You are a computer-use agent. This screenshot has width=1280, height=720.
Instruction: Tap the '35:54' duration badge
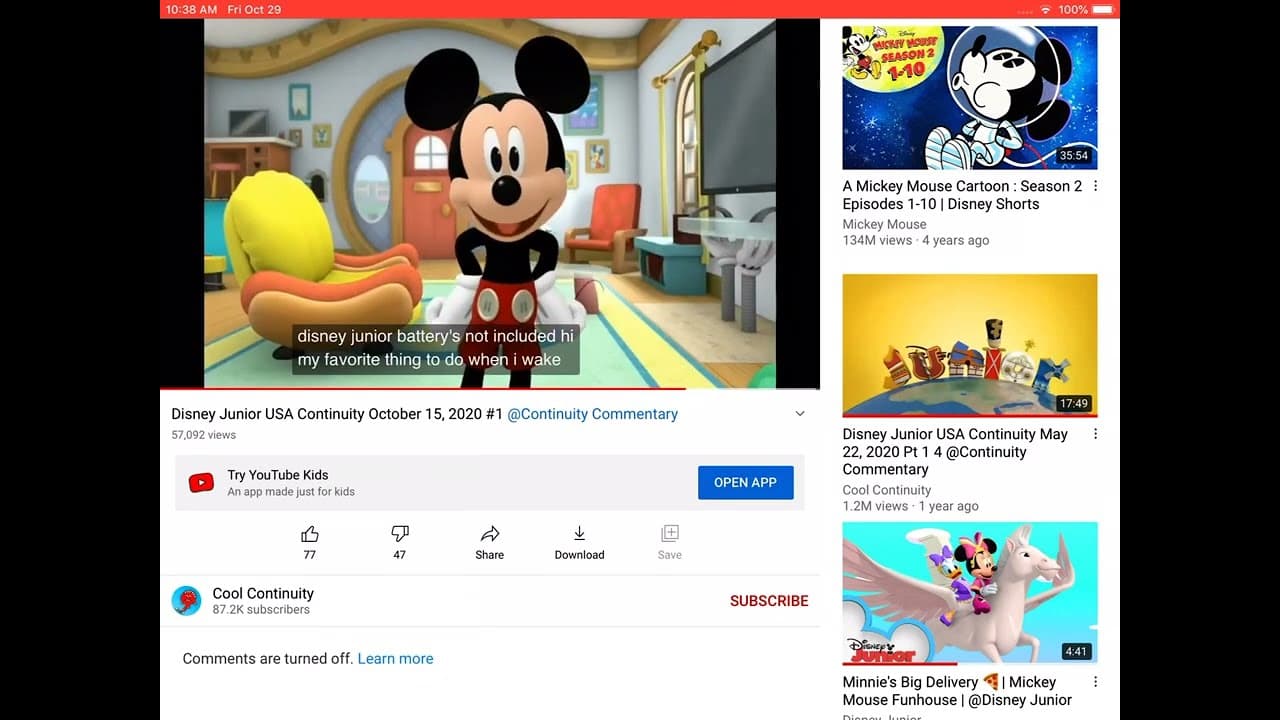pos(1074,156)
